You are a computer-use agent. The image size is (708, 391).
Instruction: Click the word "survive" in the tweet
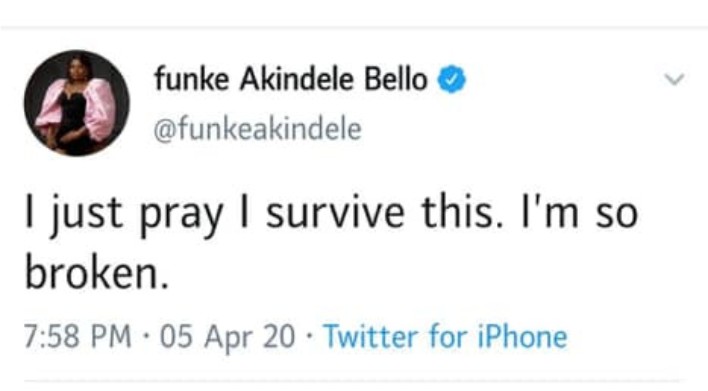tap(335, 213)
